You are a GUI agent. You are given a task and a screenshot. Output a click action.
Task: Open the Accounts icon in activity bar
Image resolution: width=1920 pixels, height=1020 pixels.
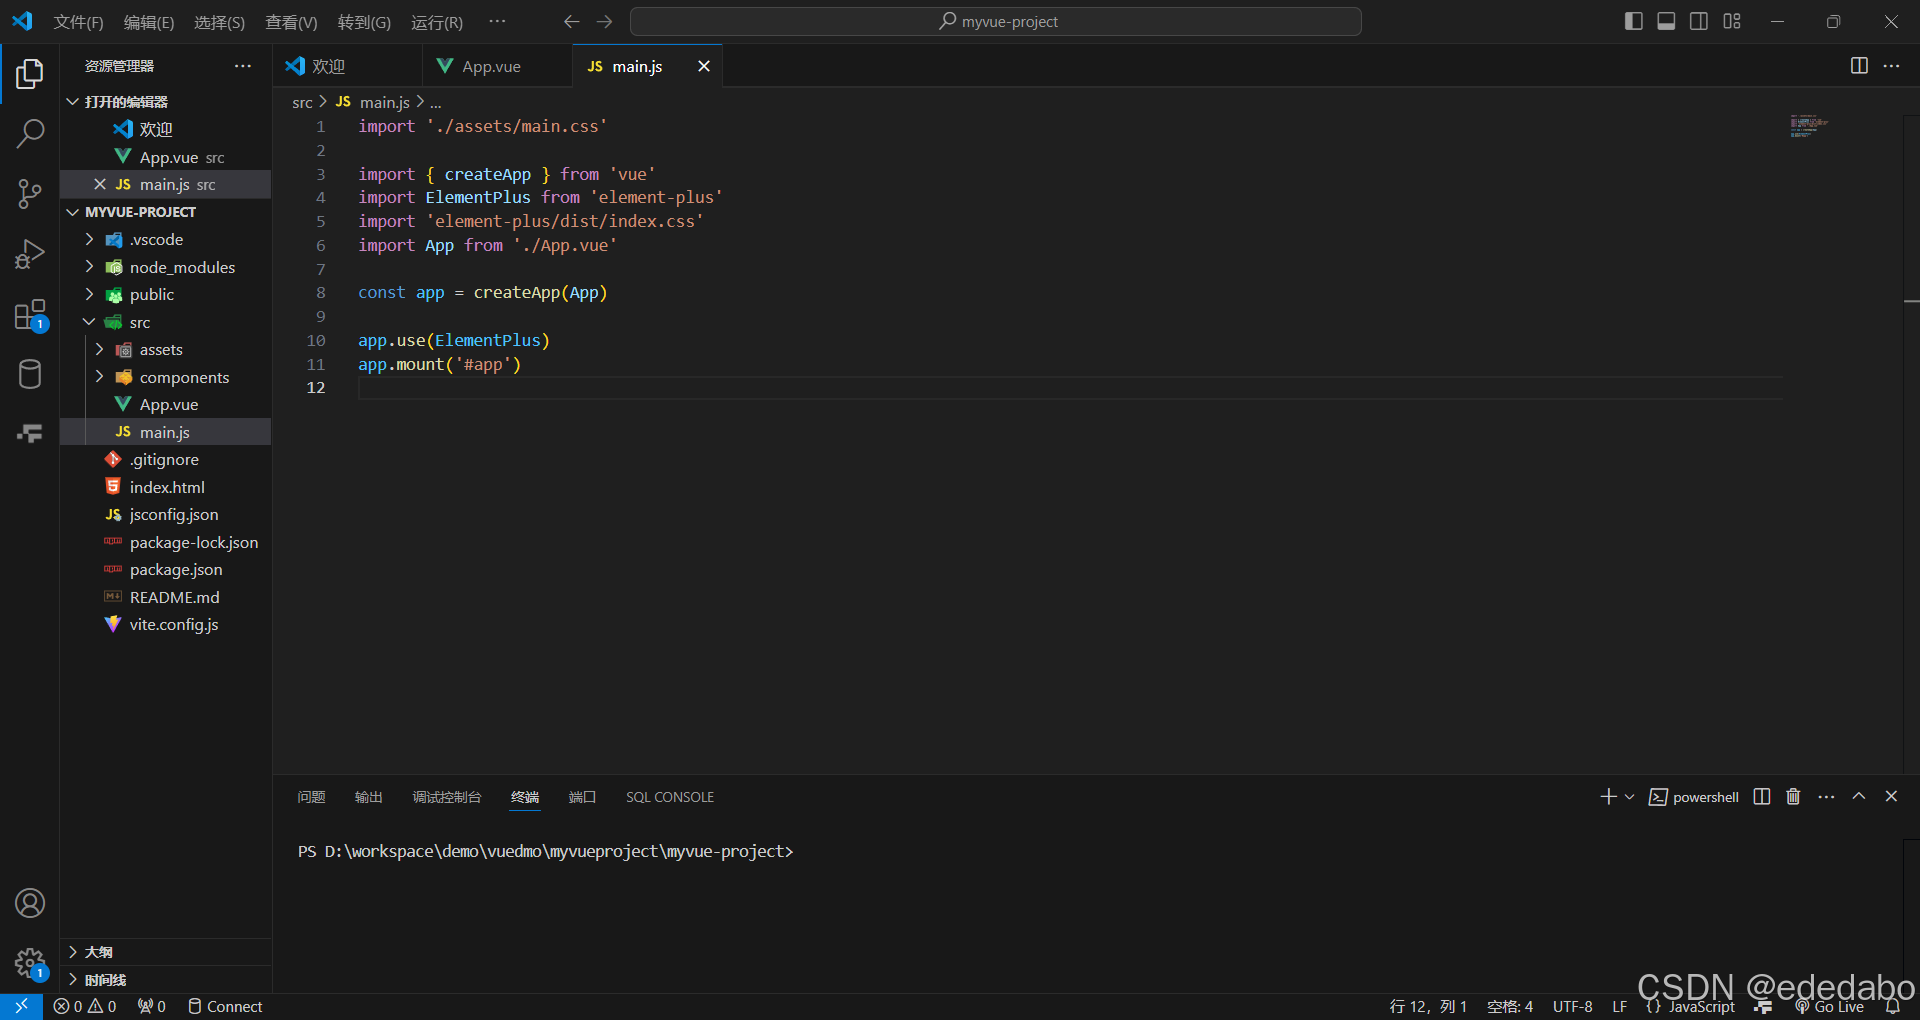(30, 903)
